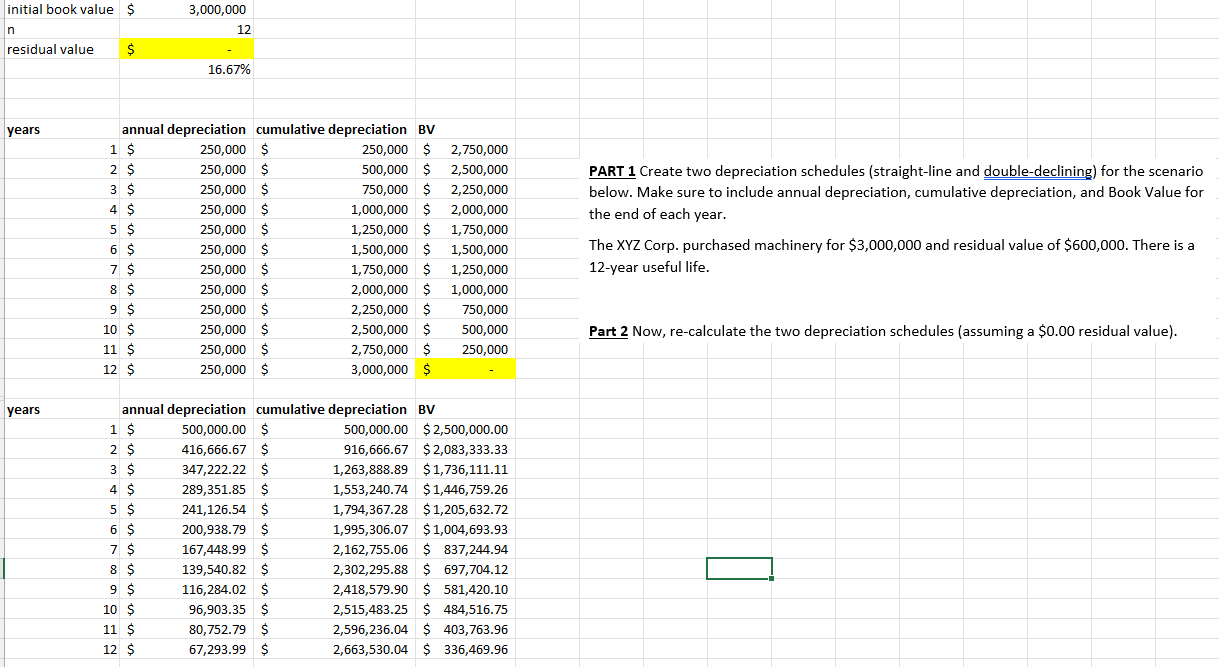Click the annual depreciation column header
The image size is (1219, 667).
[x=184, y=129]
